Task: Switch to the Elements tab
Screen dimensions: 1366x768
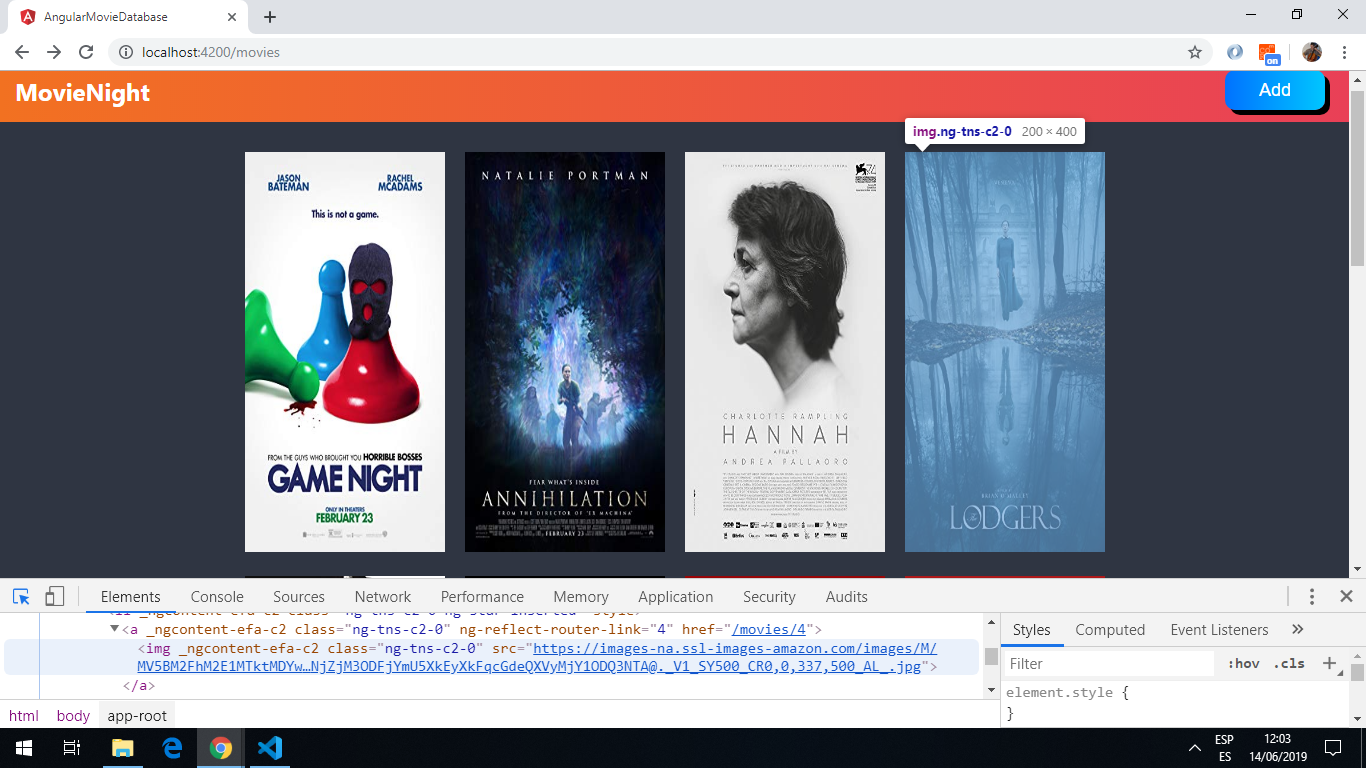Action: pyautogui.click(x=130, y=597)
